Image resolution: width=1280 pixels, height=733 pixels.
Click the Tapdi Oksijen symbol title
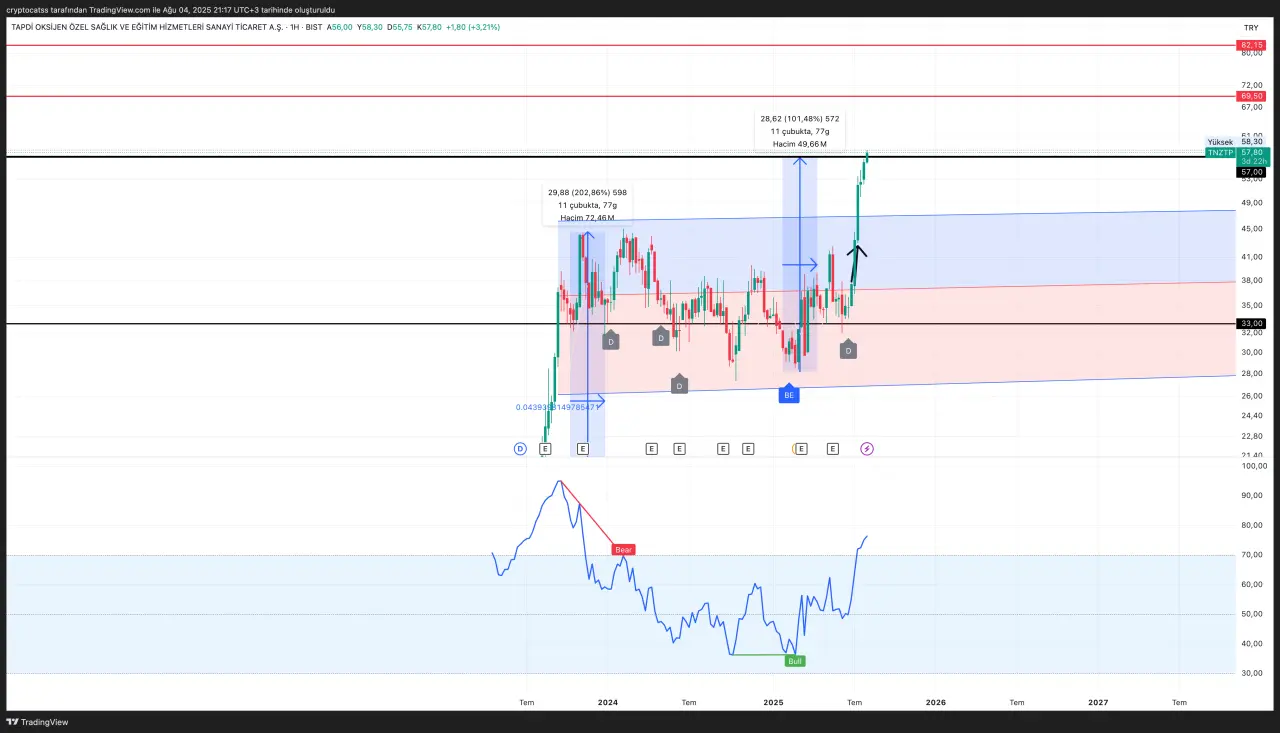(146, 27)
